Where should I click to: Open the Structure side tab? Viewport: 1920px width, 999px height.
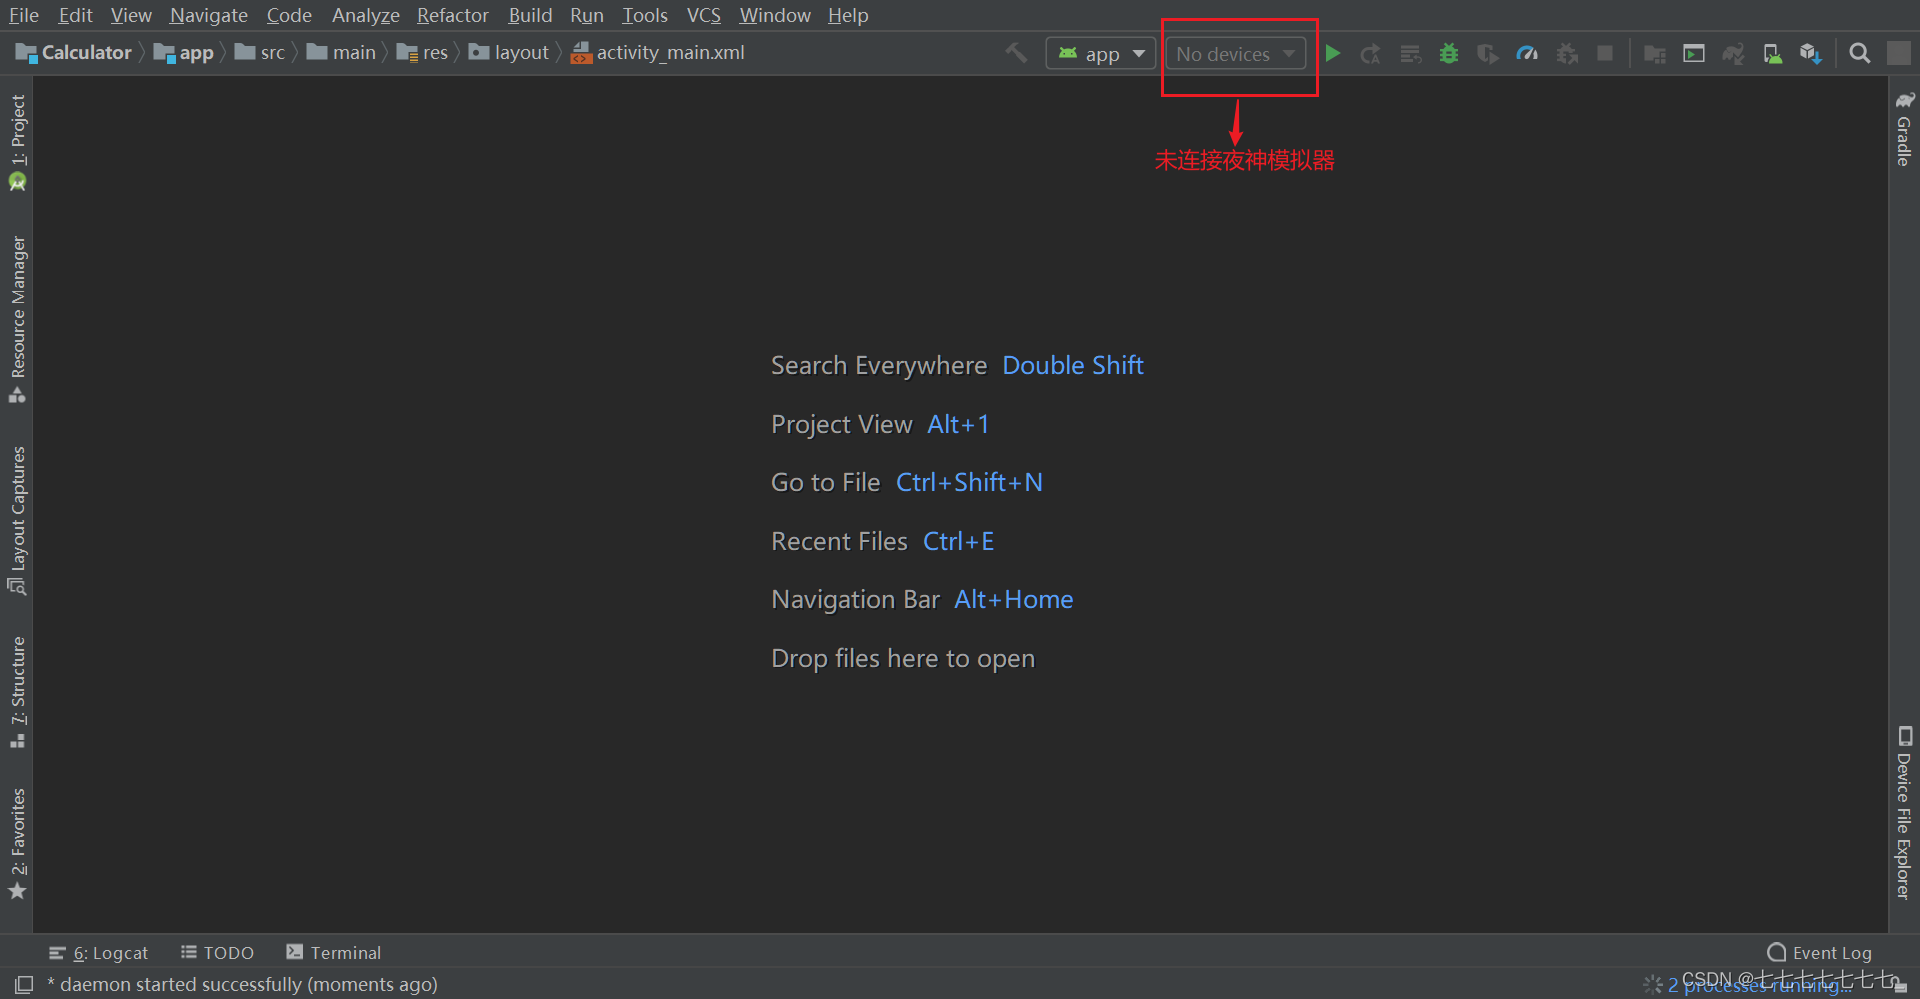(x=17, y=692)
